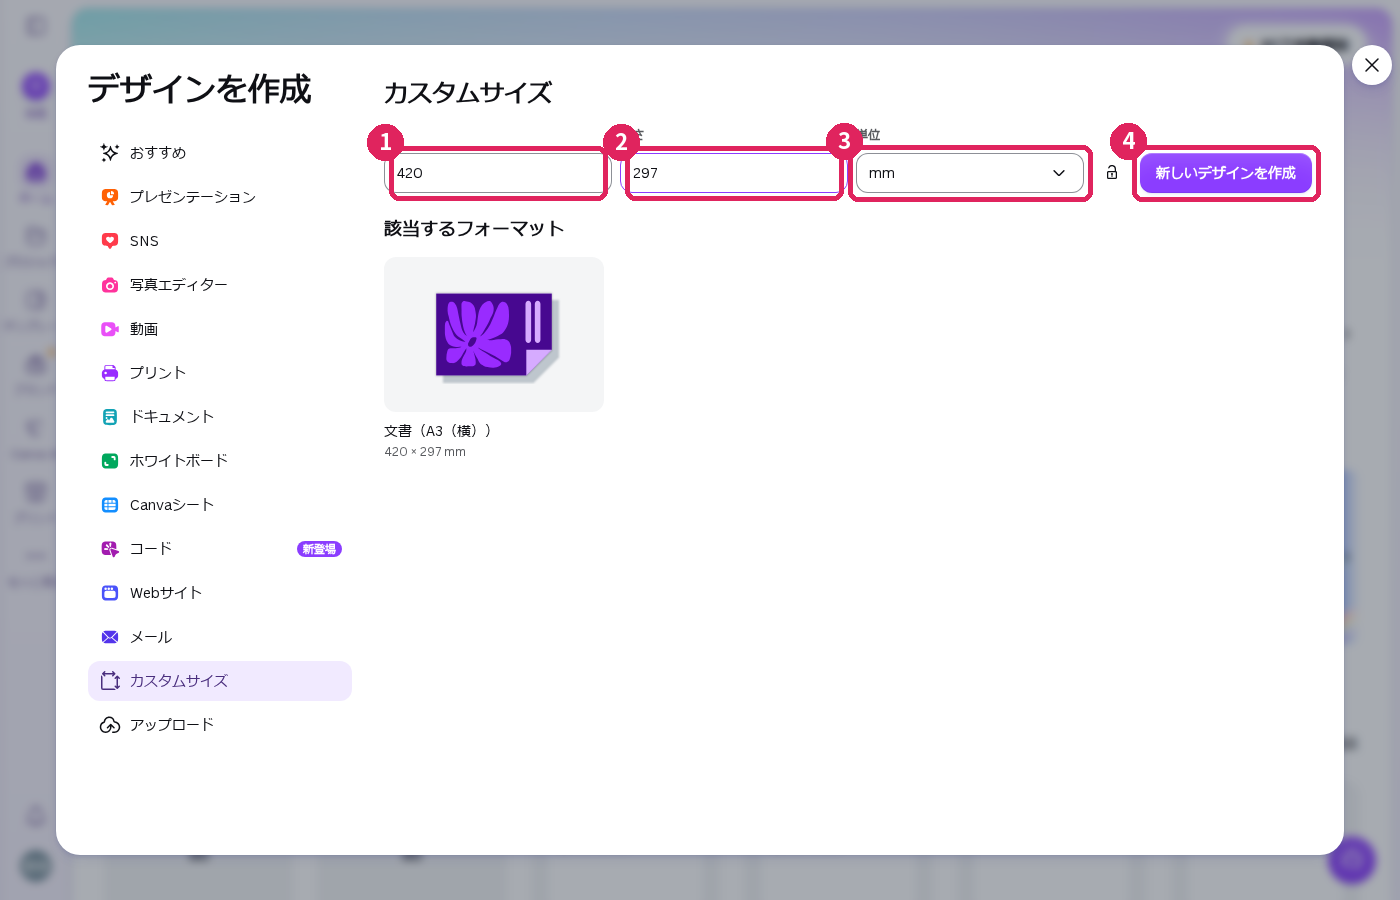Click the 文書（A3（横））format label

tap(439, 431)
